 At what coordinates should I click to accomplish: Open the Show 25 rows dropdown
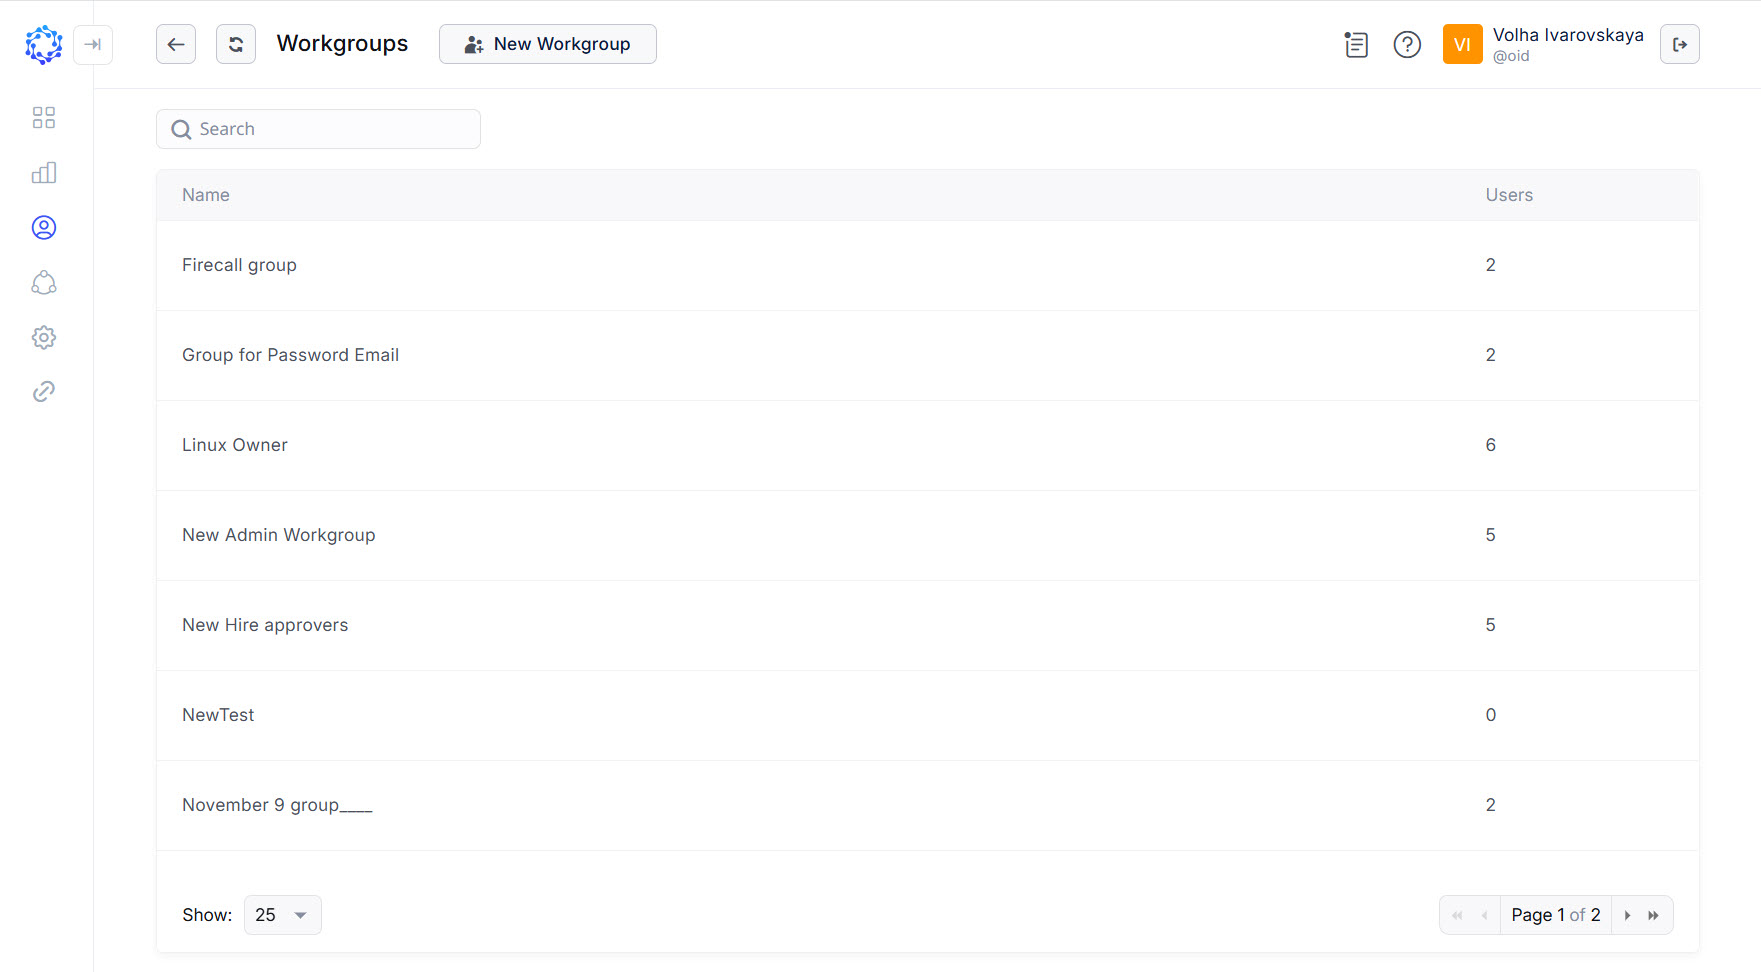pyautogui.click(x=282, y=915)
